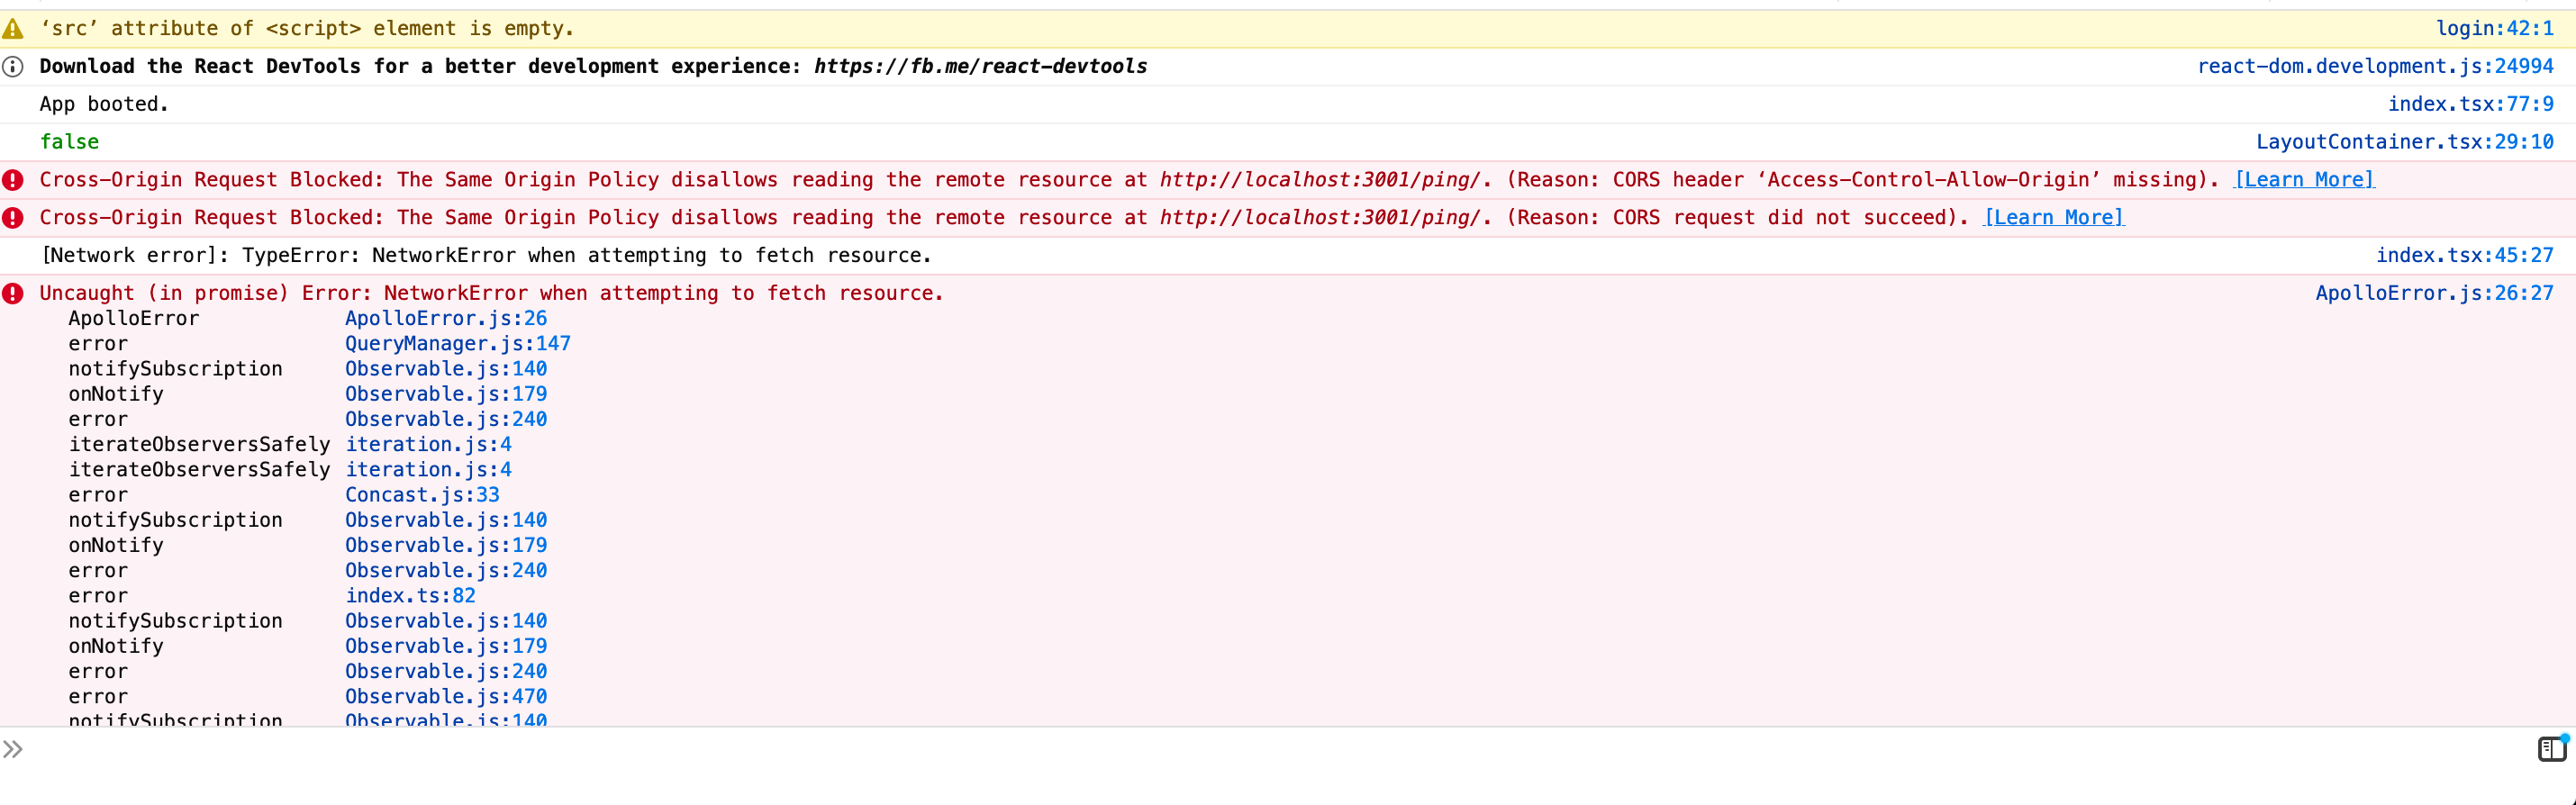Select the false log from LayoutContainer
Screen dimensions: 2576x805
(x=69, y=141)
